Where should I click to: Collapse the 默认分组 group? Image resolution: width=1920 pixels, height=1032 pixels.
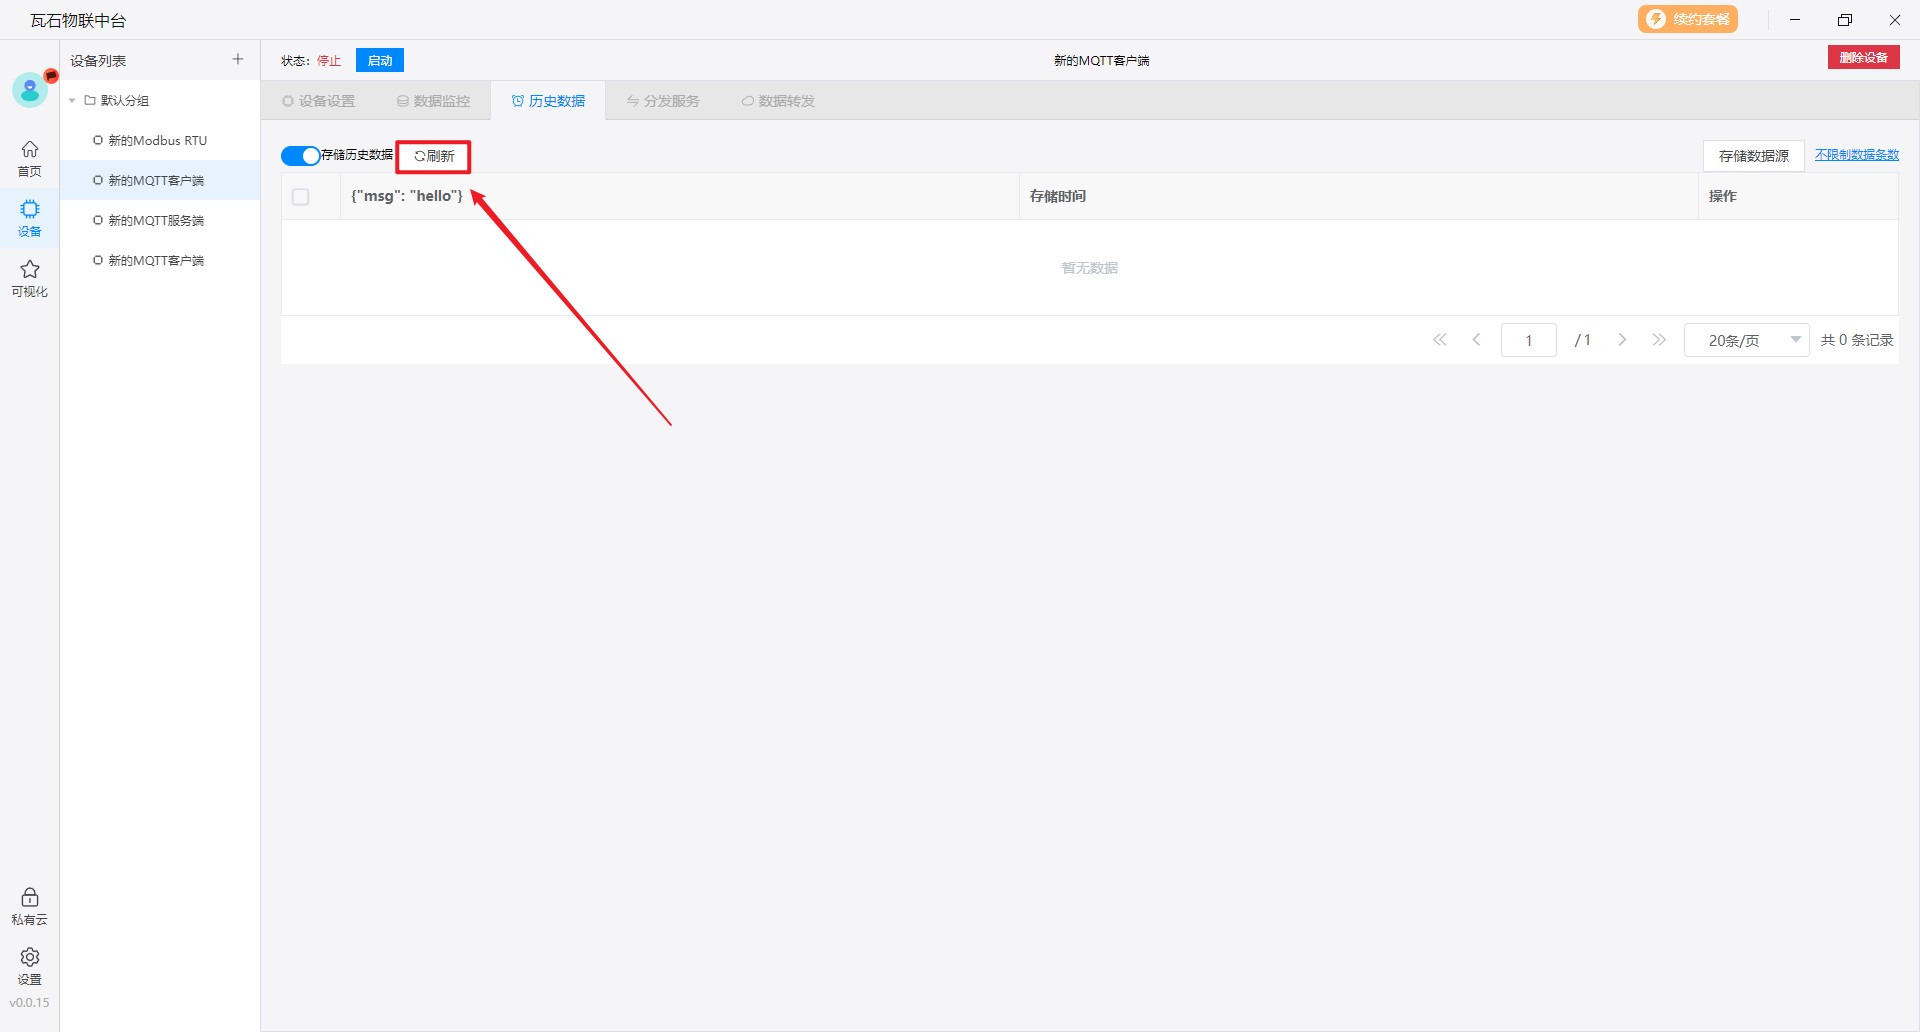[72, 101]
